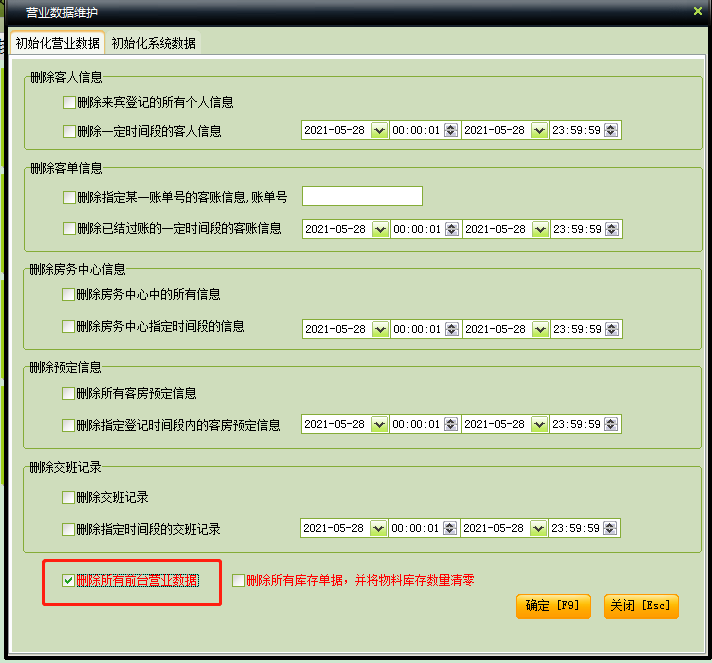Check 删除所有客房预定信息 checkbox

(x=69, y=394)
